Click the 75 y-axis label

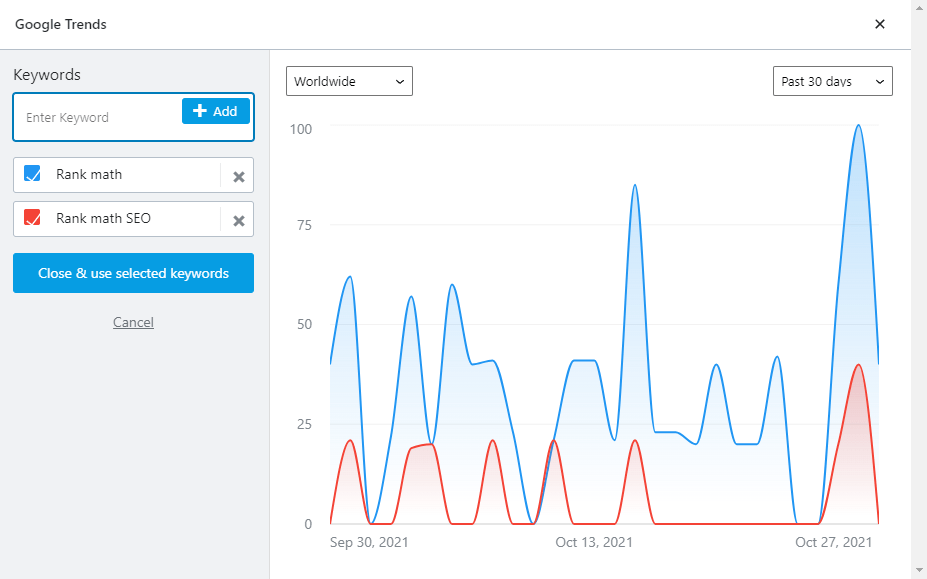pos(304,225)
